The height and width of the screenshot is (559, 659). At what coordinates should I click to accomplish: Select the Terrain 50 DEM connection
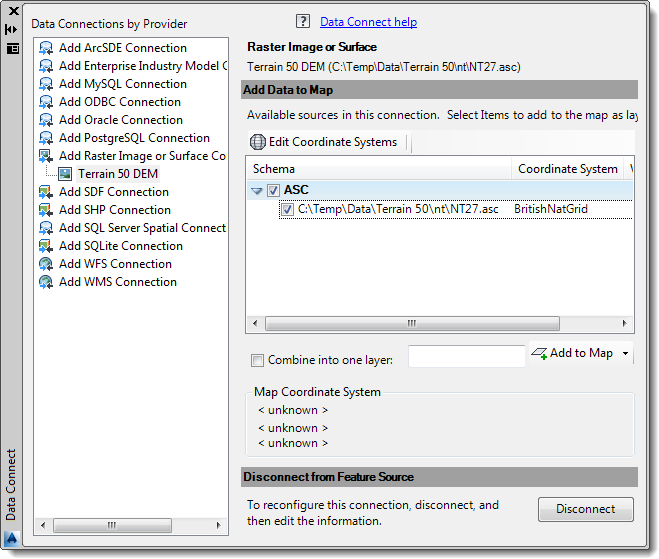pyautogui.click(x=118, y=174)
